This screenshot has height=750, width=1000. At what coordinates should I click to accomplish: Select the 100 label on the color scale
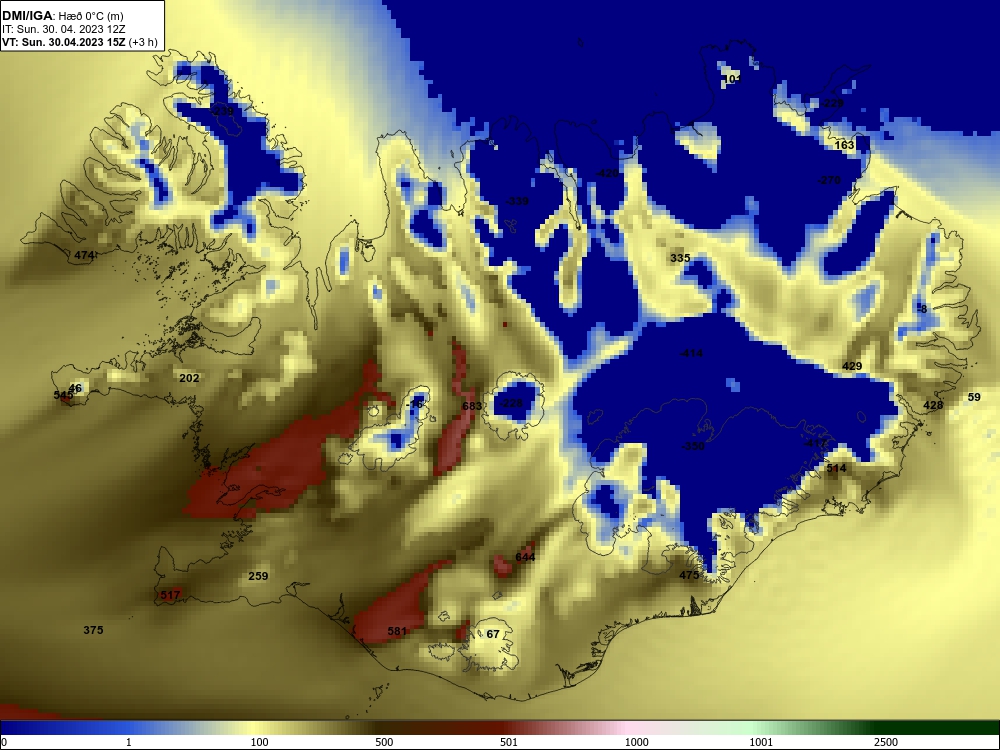pyautogui.click(x=259, y=742)
